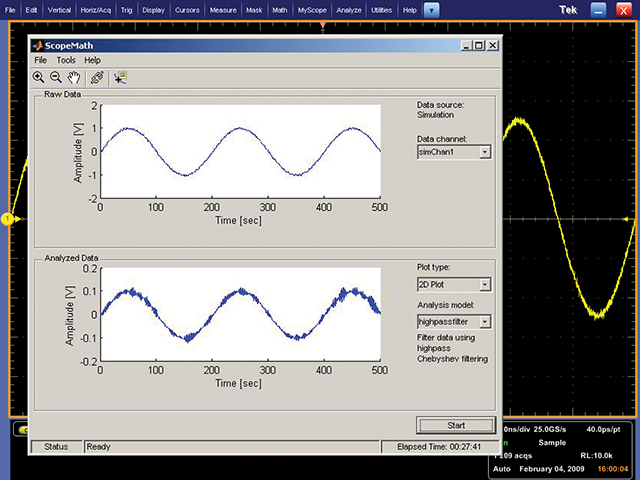
Task: Click the rotate 3D tool icon
Action: point(97,76)
